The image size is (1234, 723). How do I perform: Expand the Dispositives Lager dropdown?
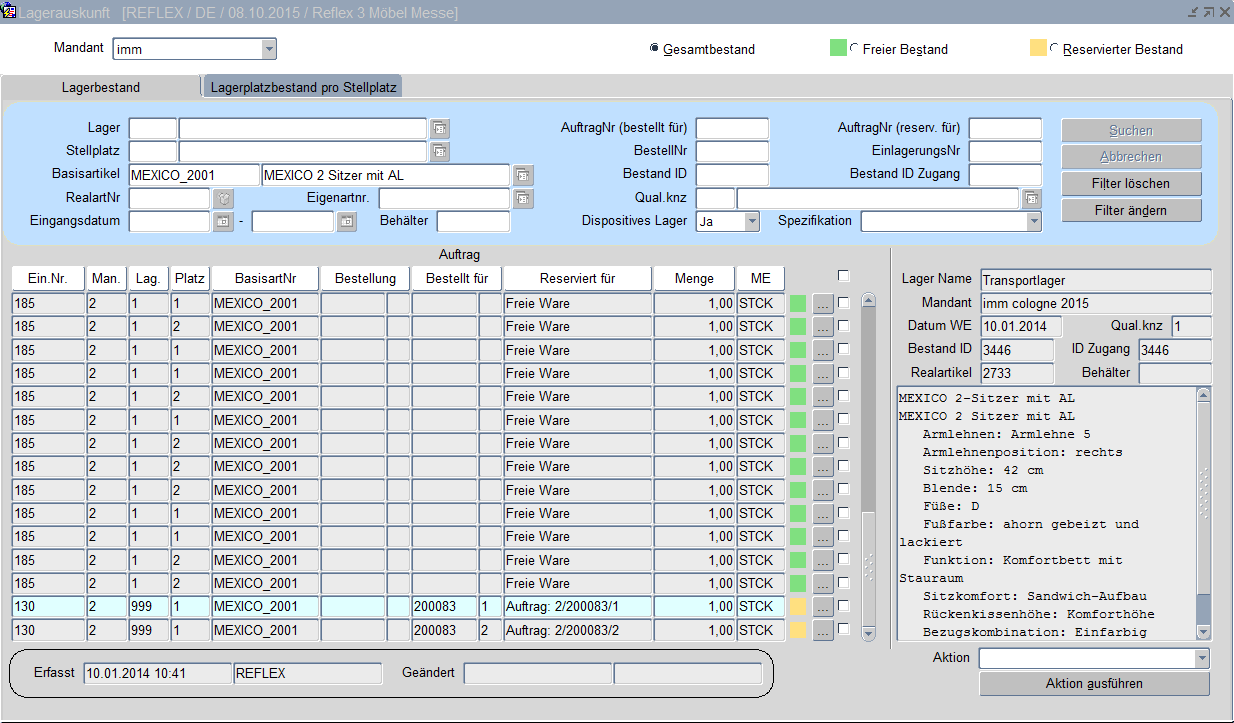point(752,221)
